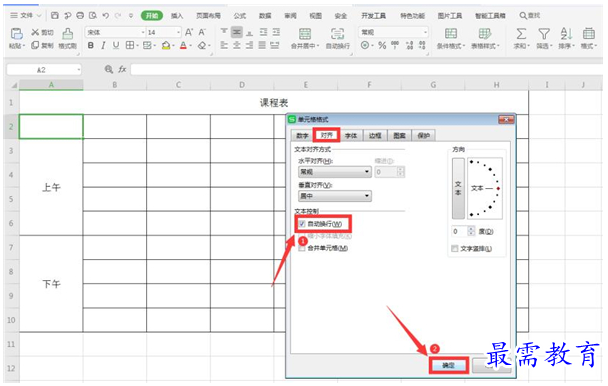Viewport: 608px width, 386px height.
Task: Click the save icon in quick toolbar
Action: click(55, 16)
